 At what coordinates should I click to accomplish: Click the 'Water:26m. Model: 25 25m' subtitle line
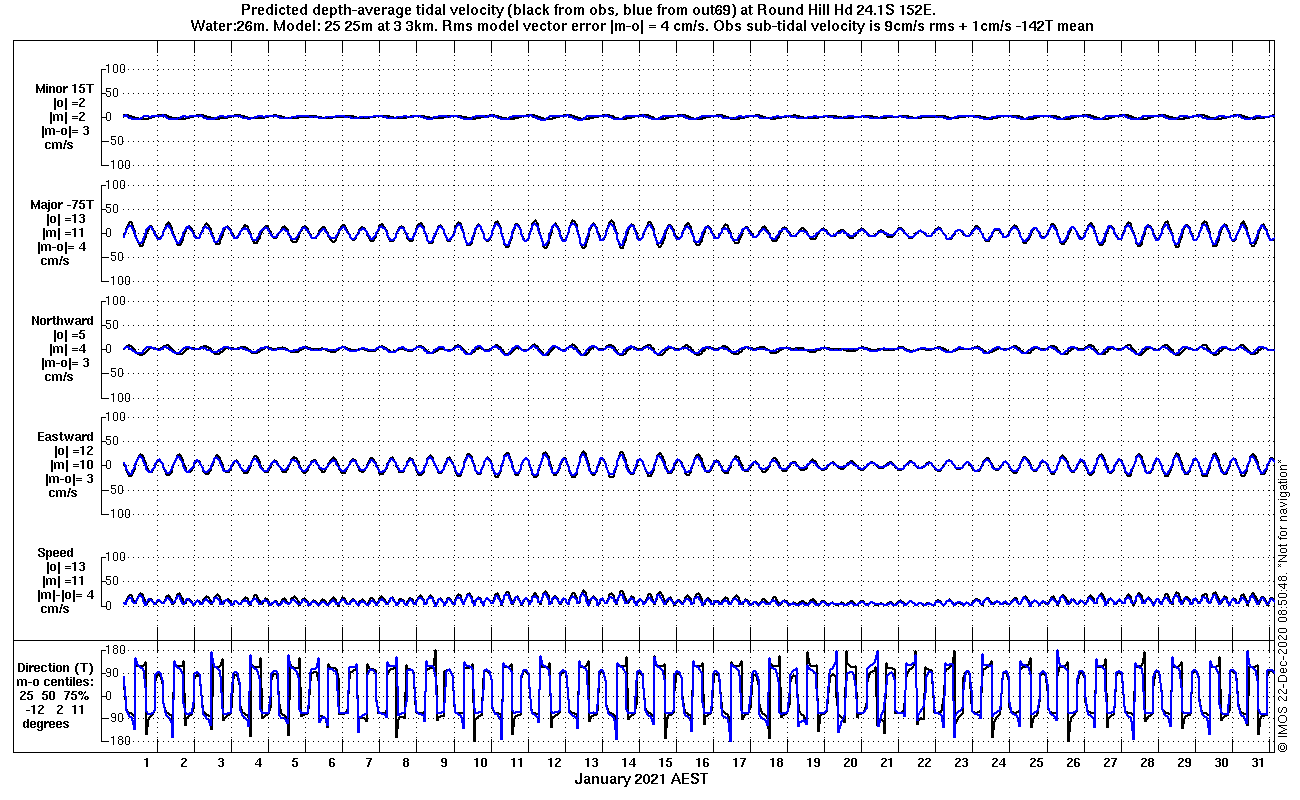(640, 26)
